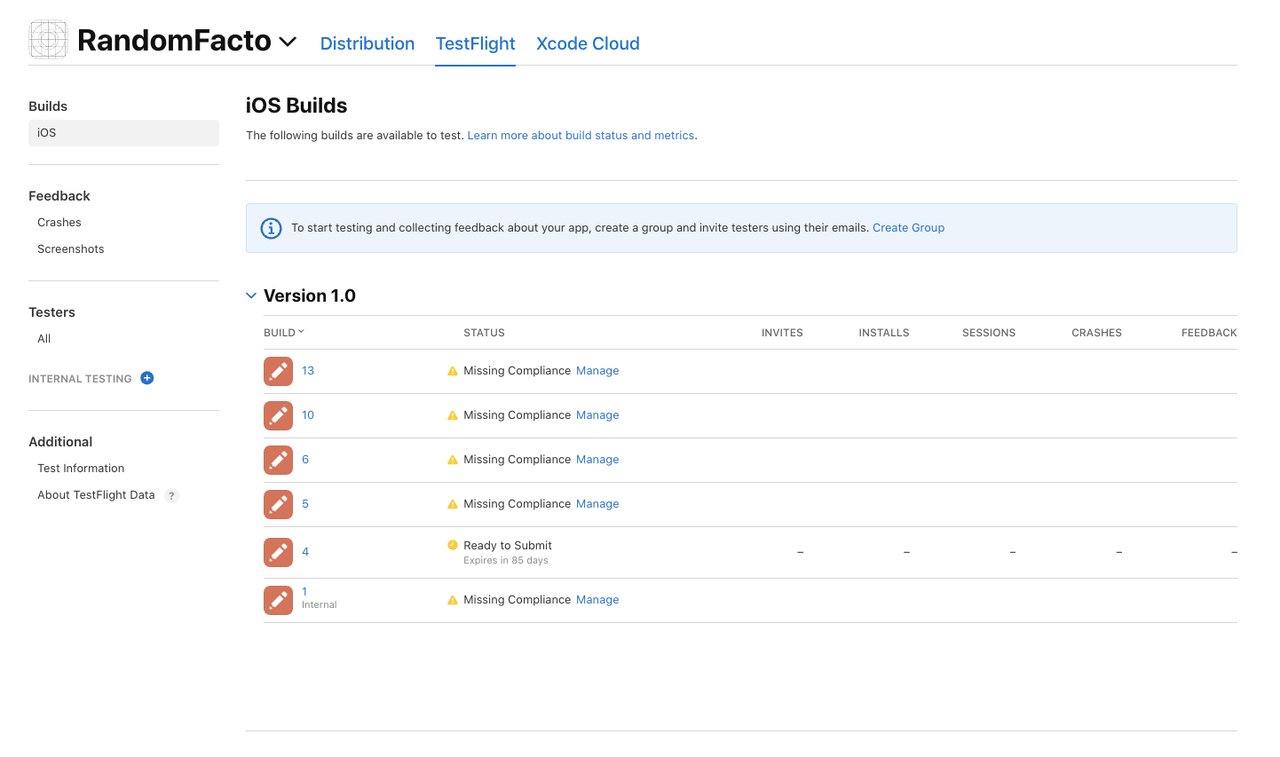Open the RandomFacto app switcher chevron
The height and width of the screenshot is (757, 1280).
[288, 42]
